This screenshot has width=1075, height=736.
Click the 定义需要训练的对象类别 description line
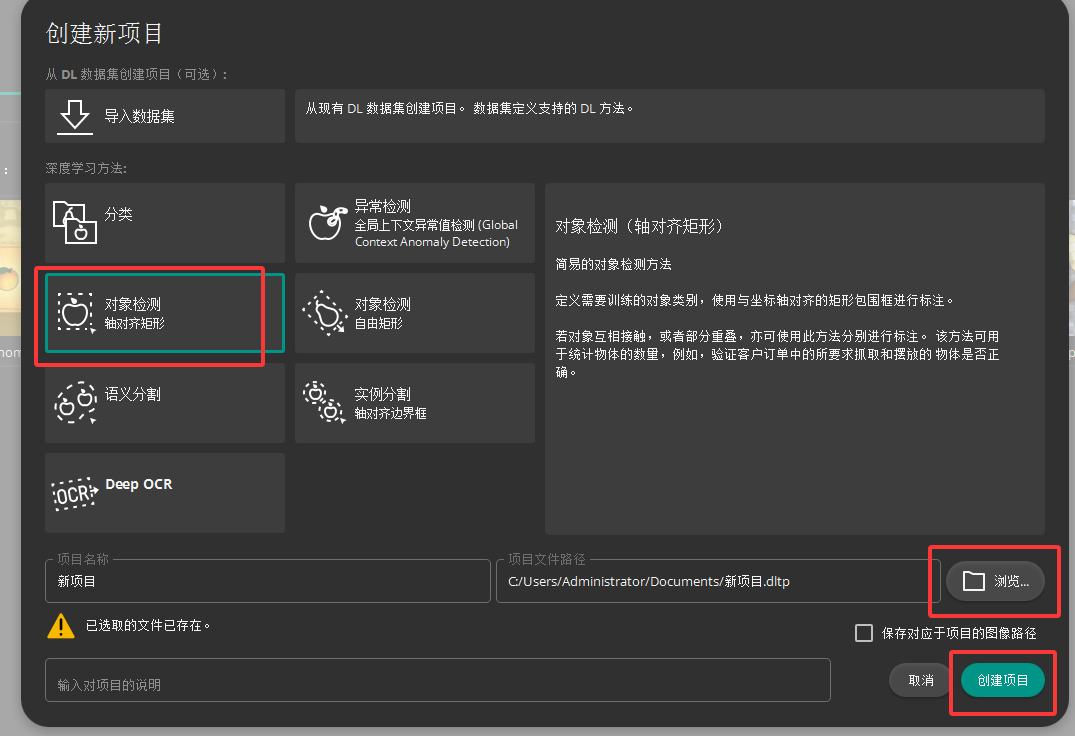754,300
